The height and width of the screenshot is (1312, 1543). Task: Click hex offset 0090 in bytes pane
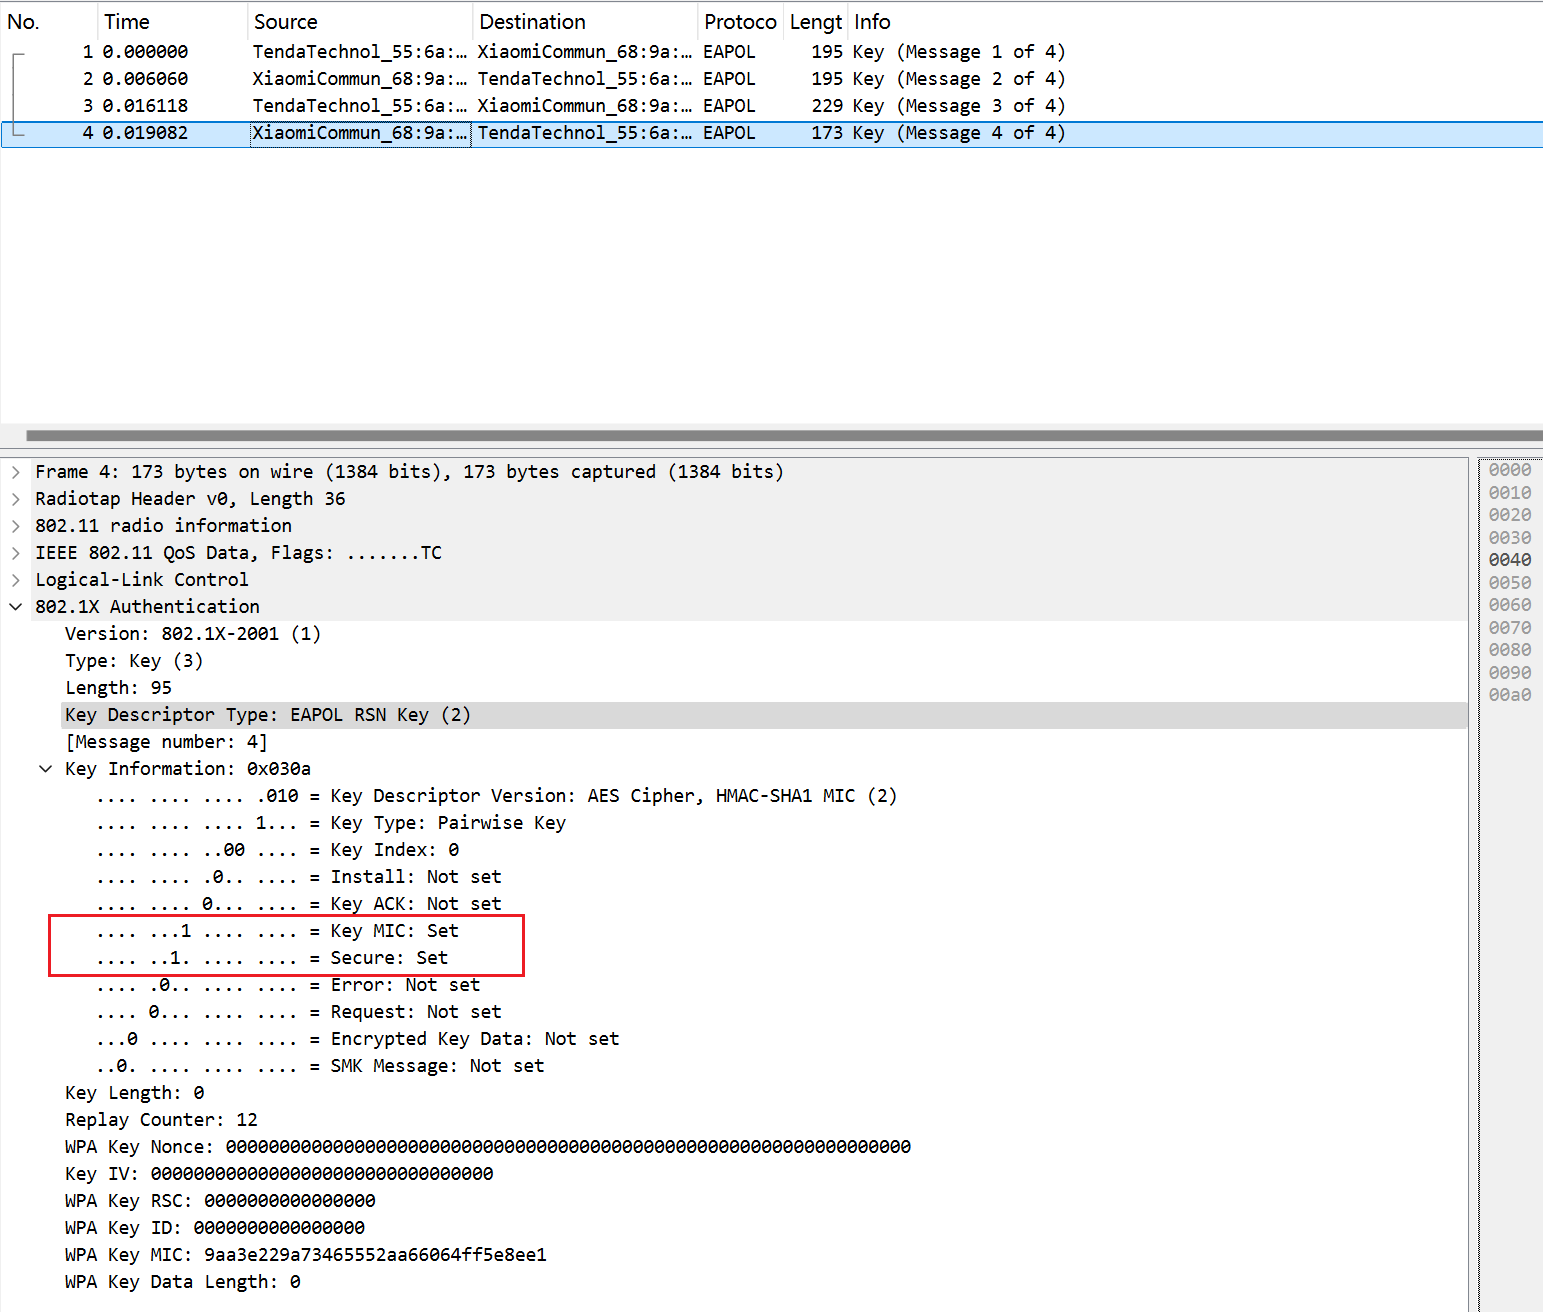pos(1509,673)
